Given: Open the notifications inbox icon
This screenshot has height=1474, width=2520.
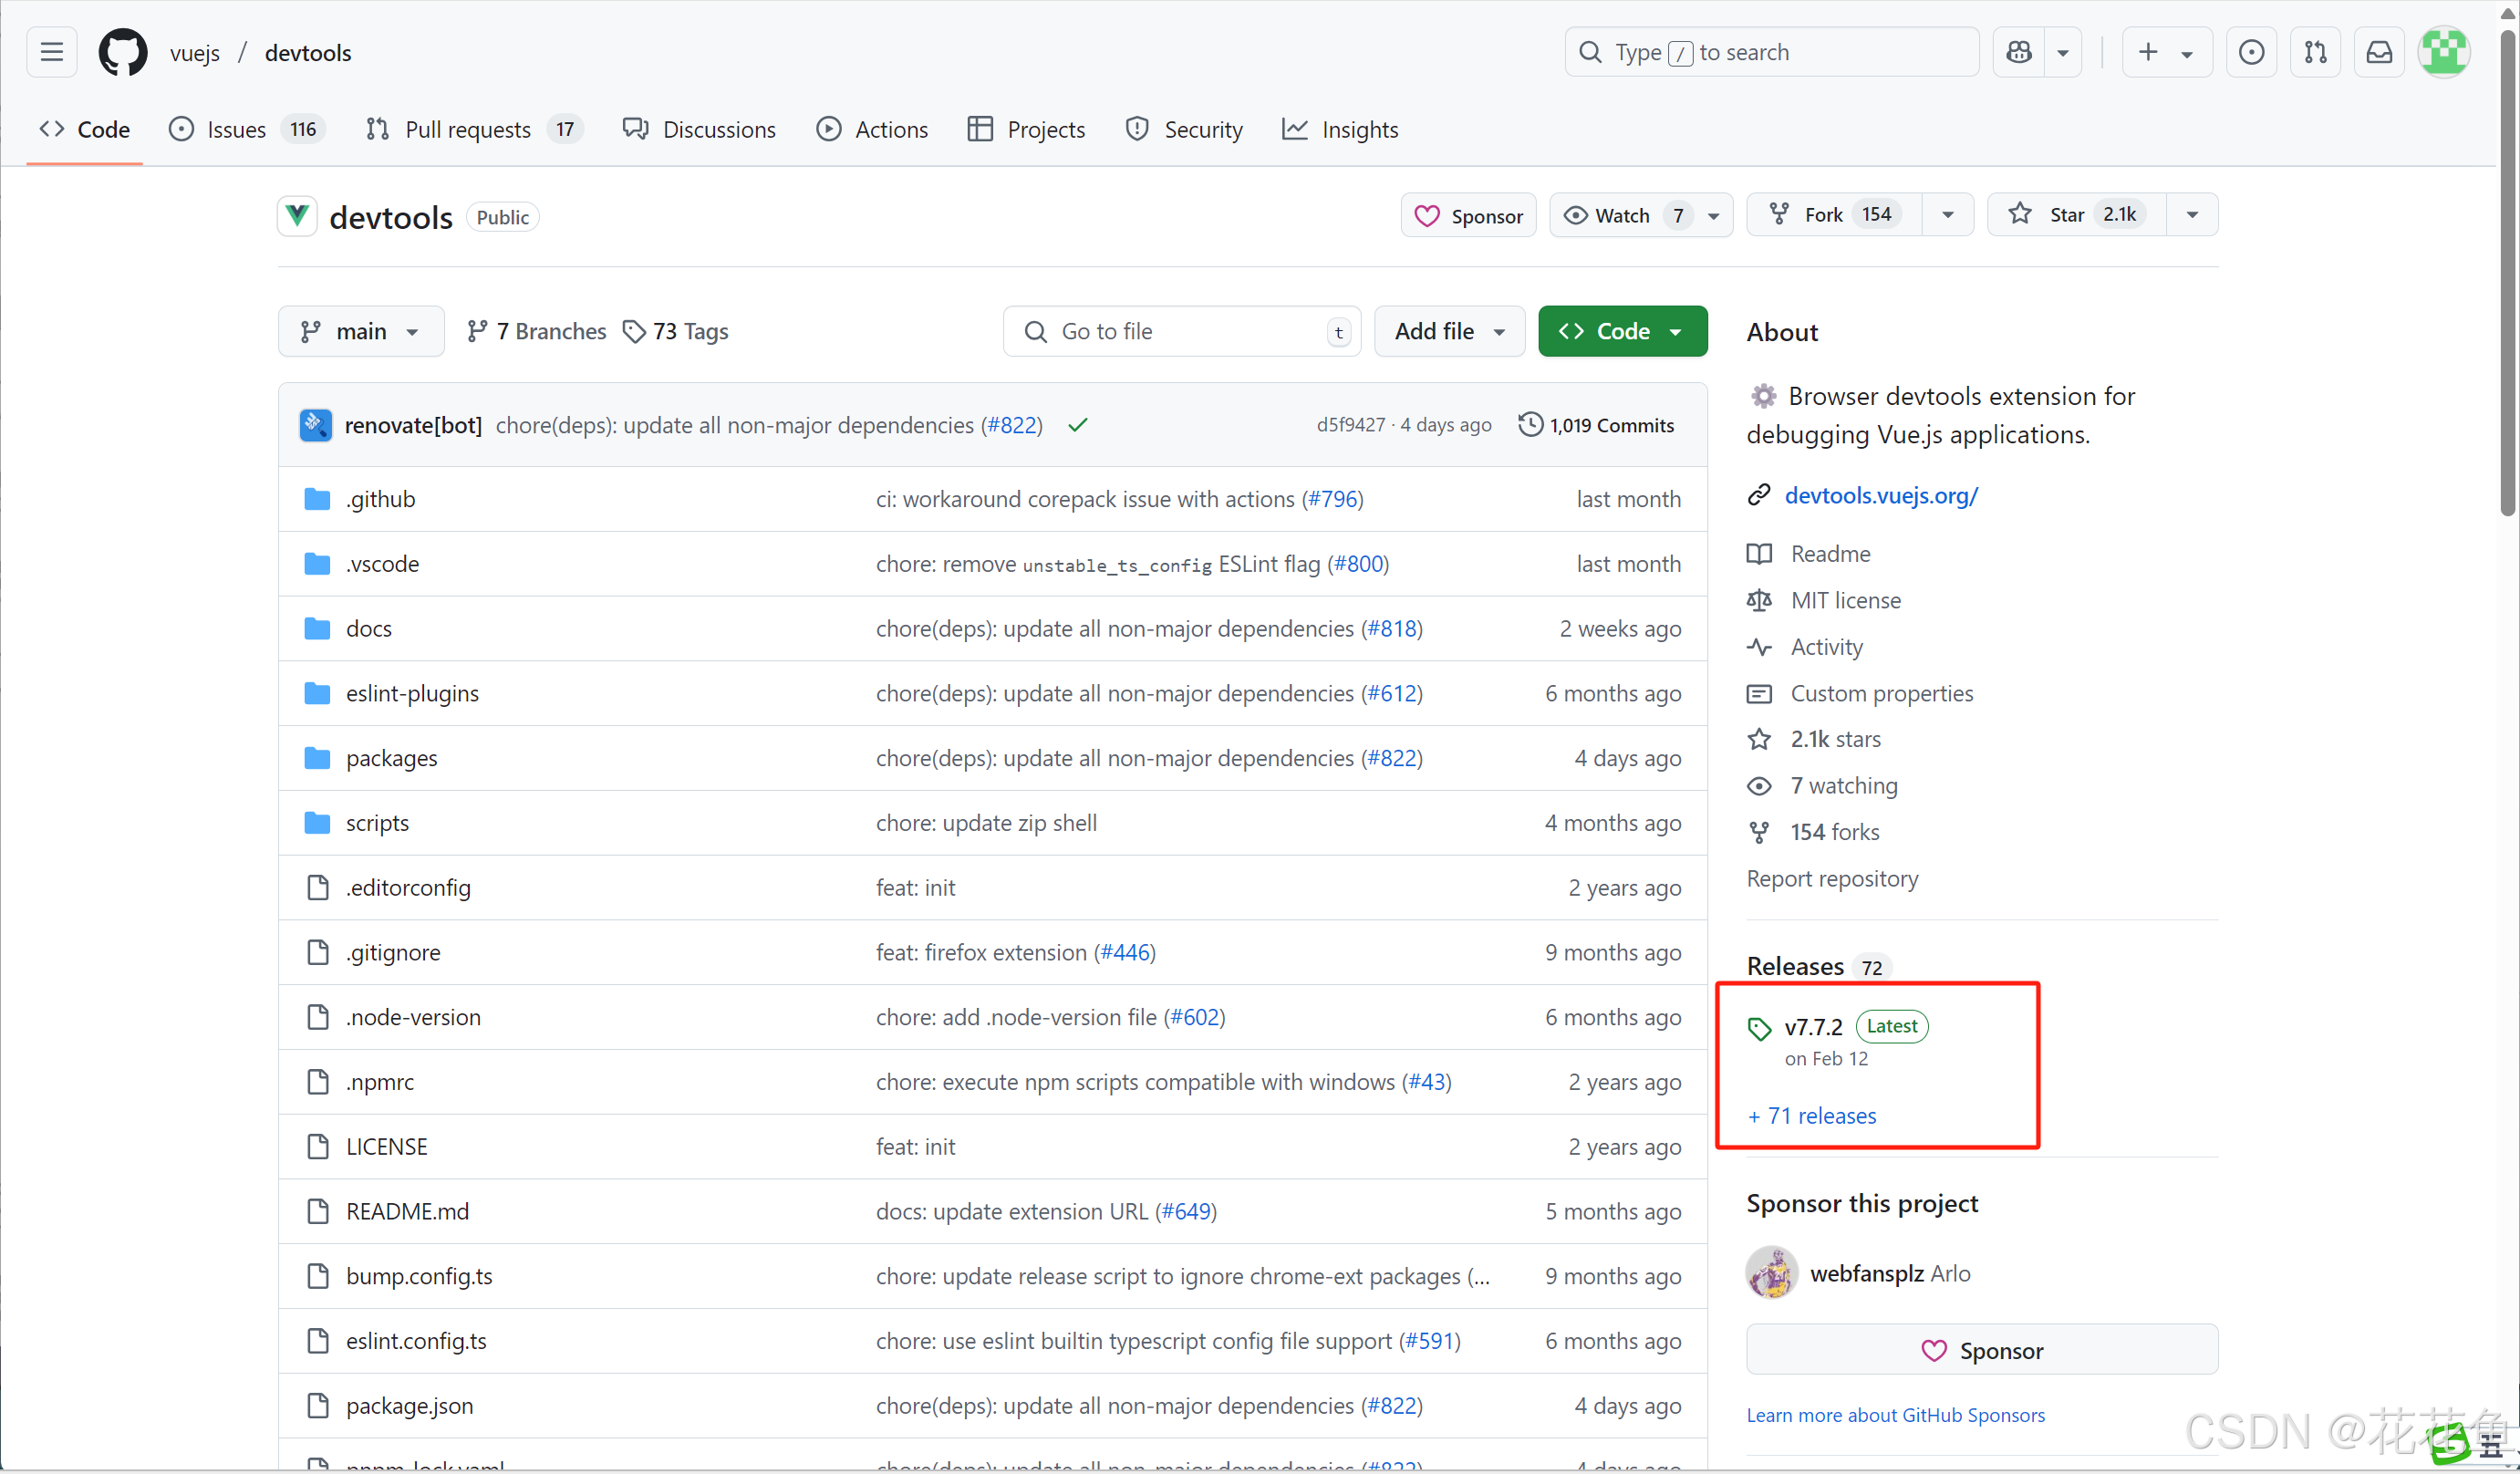Looking at the screenshot, I should pyautogui.click(x=2379, y=52).
